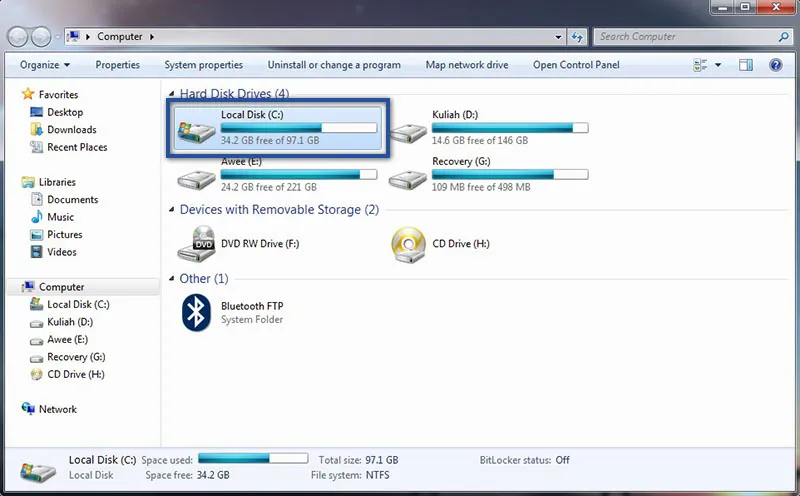Open the Organize dropdown menu
This screenshot has width=800, height=496.
[x=45, y=65]
